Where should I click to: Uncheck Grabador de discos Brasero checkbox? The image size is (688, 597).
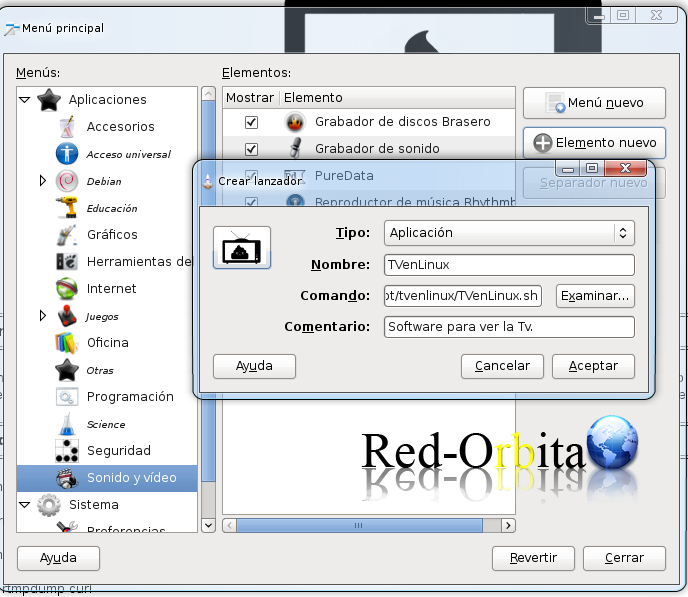click(x=252, y=122)
